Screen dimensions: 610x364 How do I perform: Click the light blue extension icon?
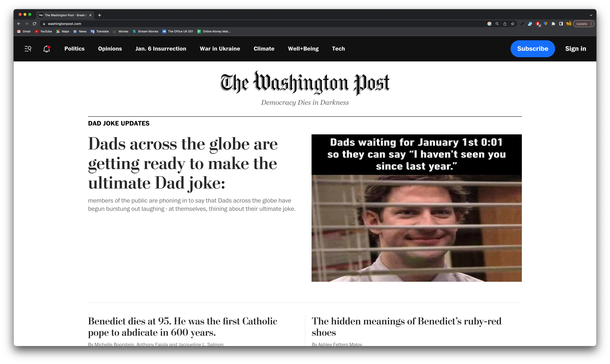coord(530,24)
